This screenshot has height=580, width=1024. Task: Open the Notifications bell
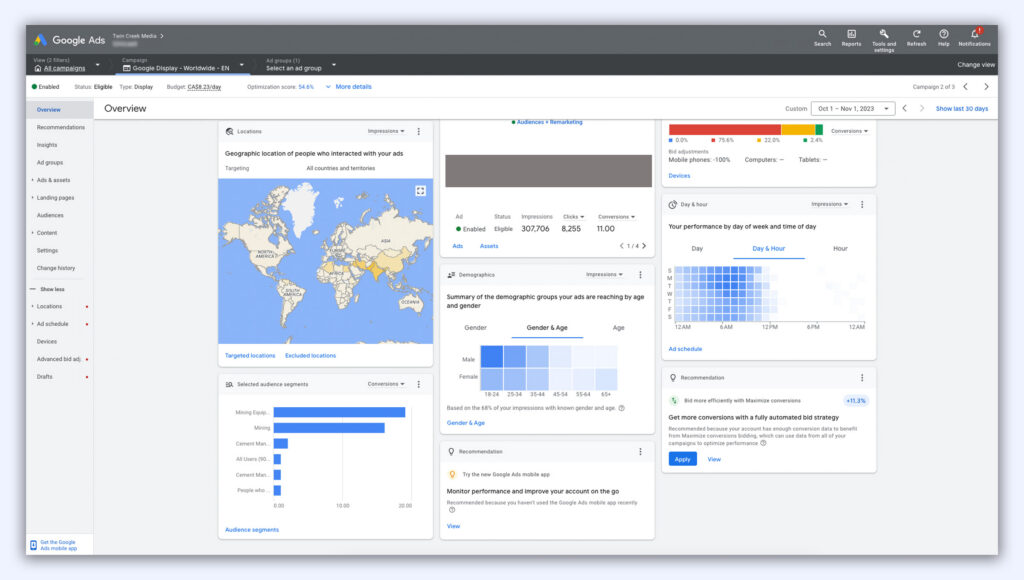coord(974,38)
